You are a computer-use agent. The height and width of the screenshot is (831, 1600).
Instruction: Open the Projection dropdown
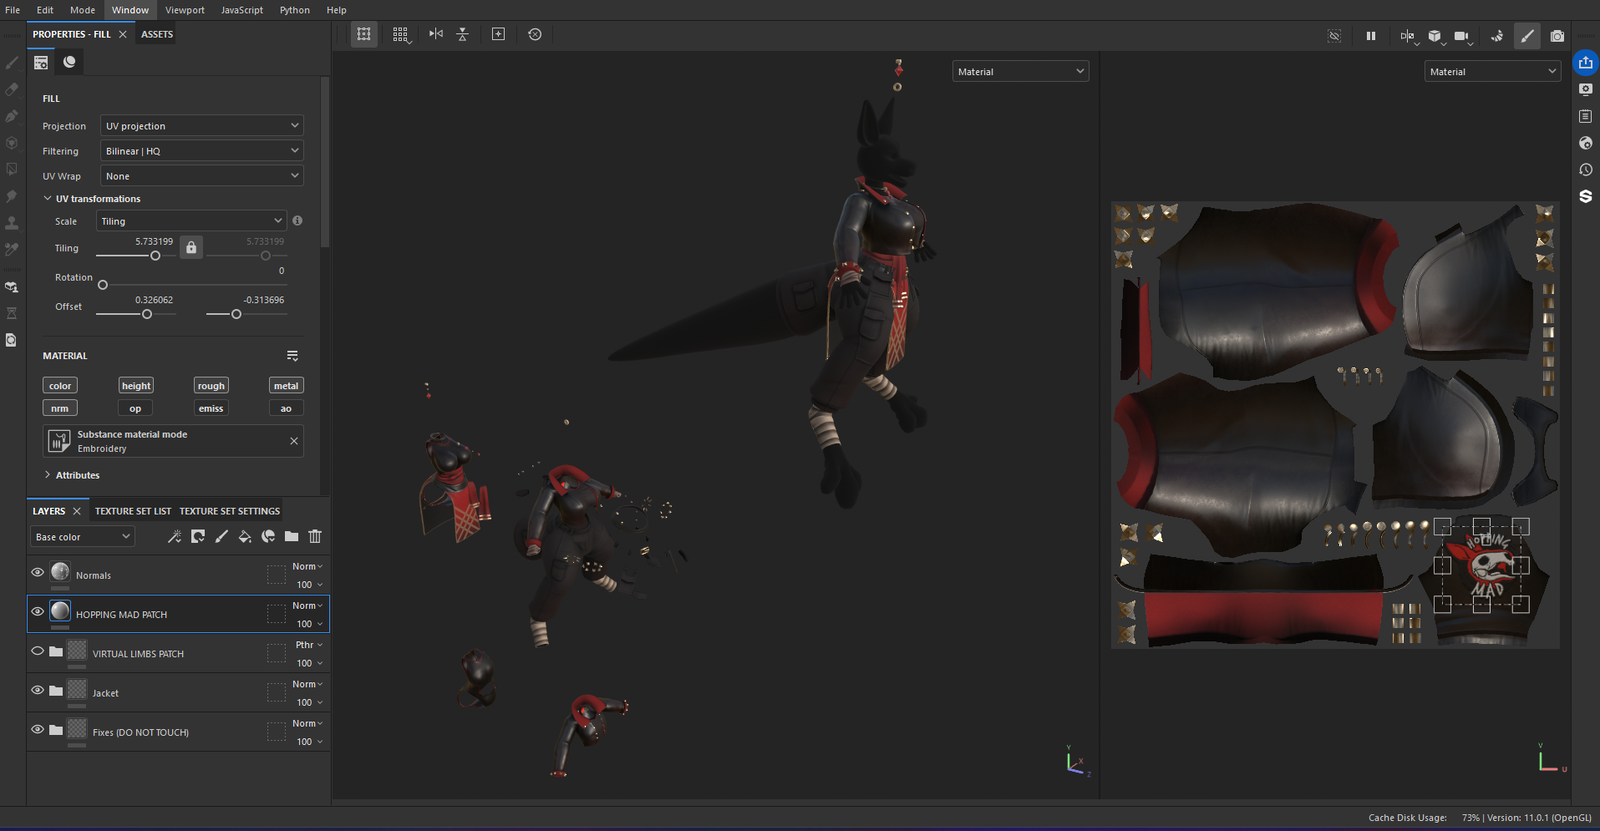(x=202, y=126)
